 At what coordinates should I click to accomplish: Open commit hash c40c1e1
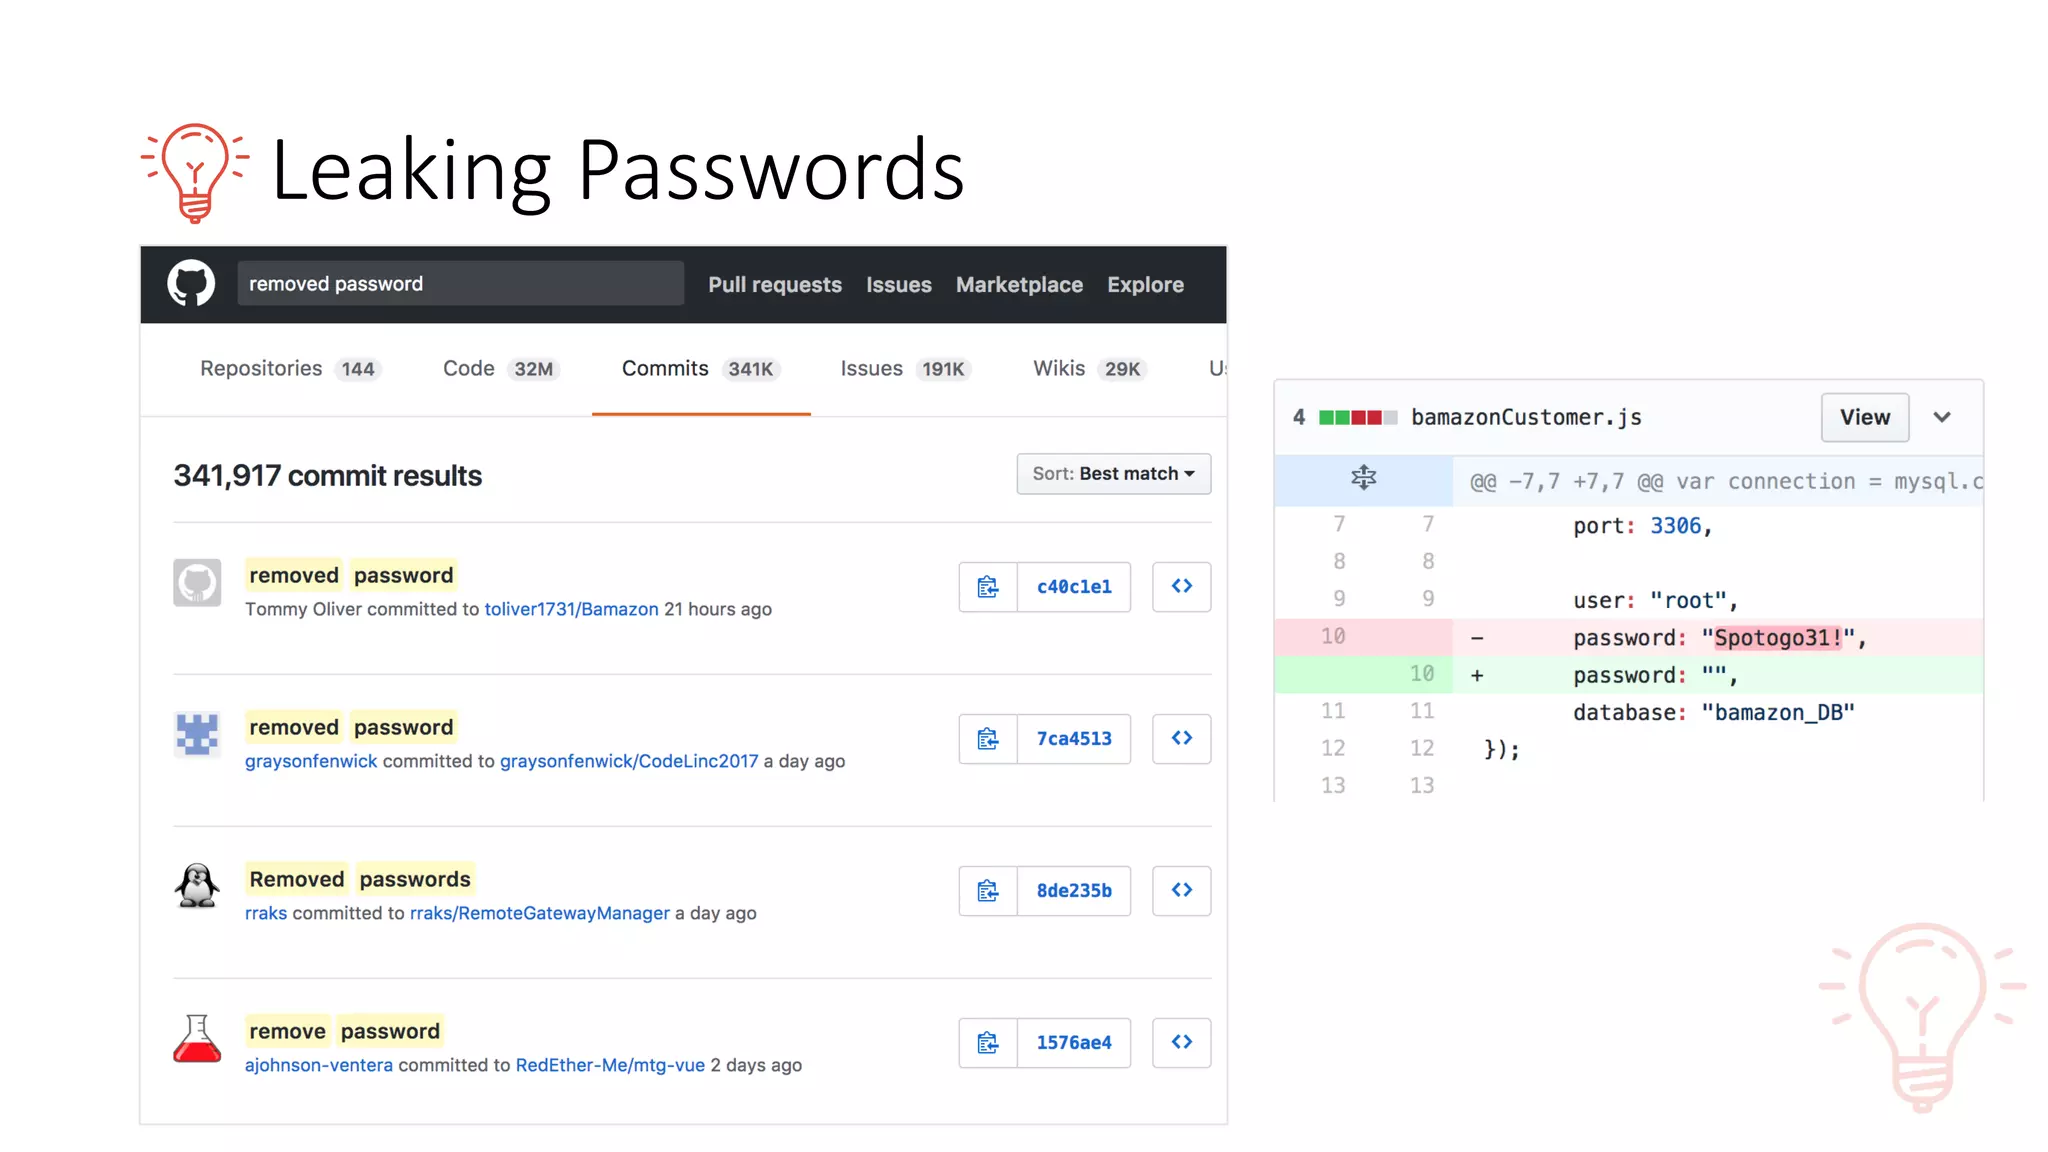coord(1074,587)
